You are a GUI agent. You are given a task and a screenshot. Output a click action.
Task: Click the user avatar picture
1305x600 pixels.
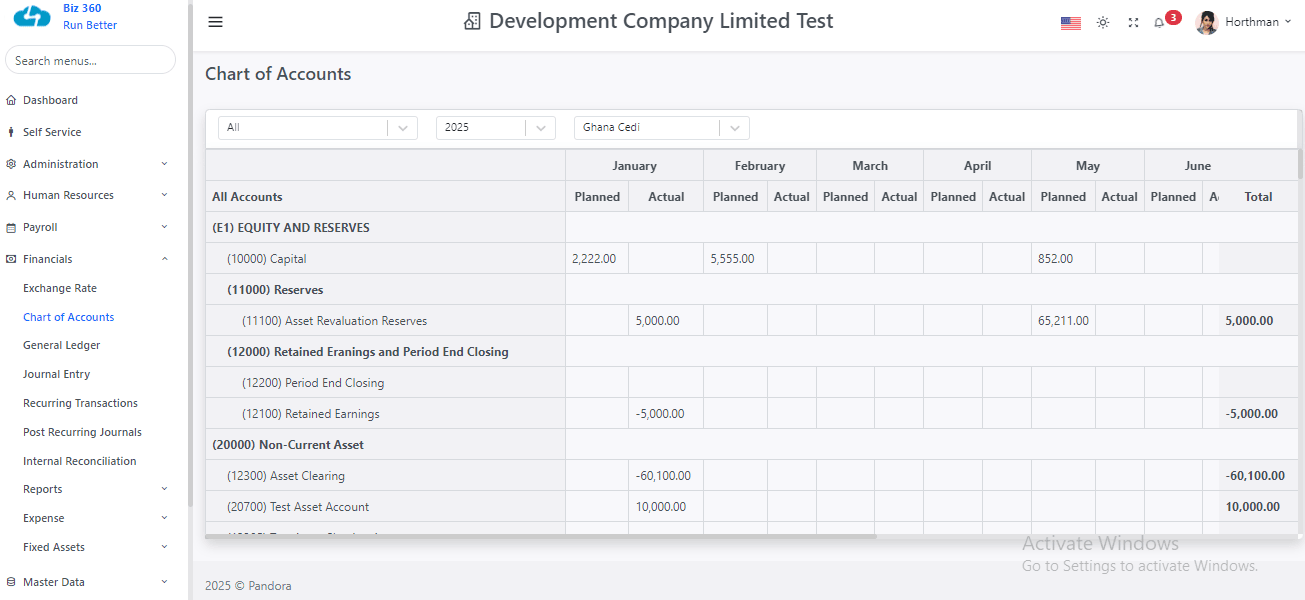1207,22
